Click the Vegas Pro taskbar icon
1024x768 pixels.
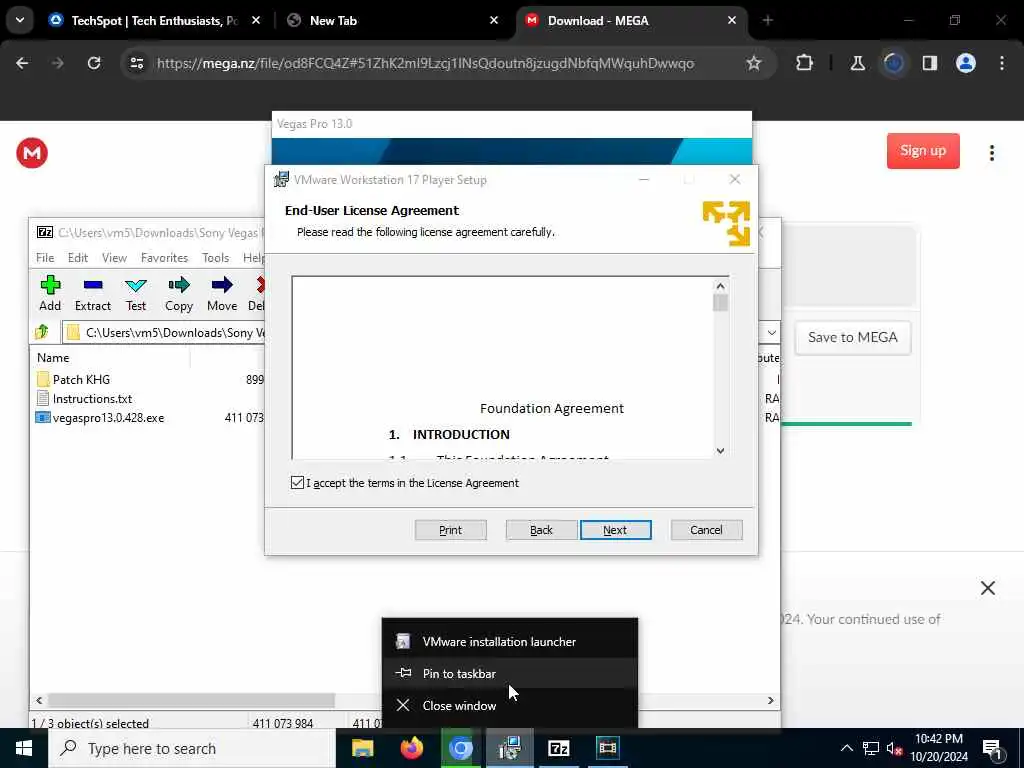(x=607, y=748)
